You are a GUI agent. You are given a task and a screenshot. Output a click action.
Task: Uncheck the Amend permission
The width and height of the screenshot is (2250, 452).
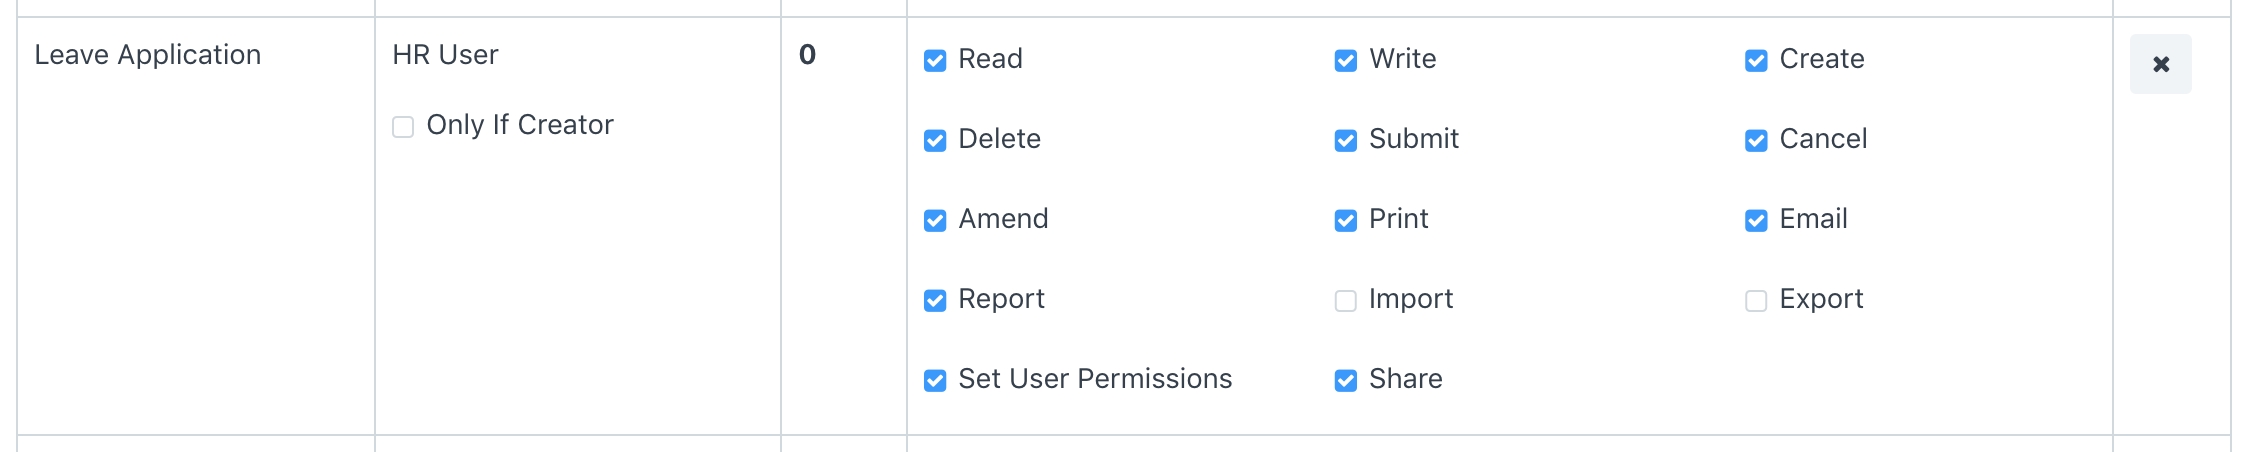coord(935,221)
